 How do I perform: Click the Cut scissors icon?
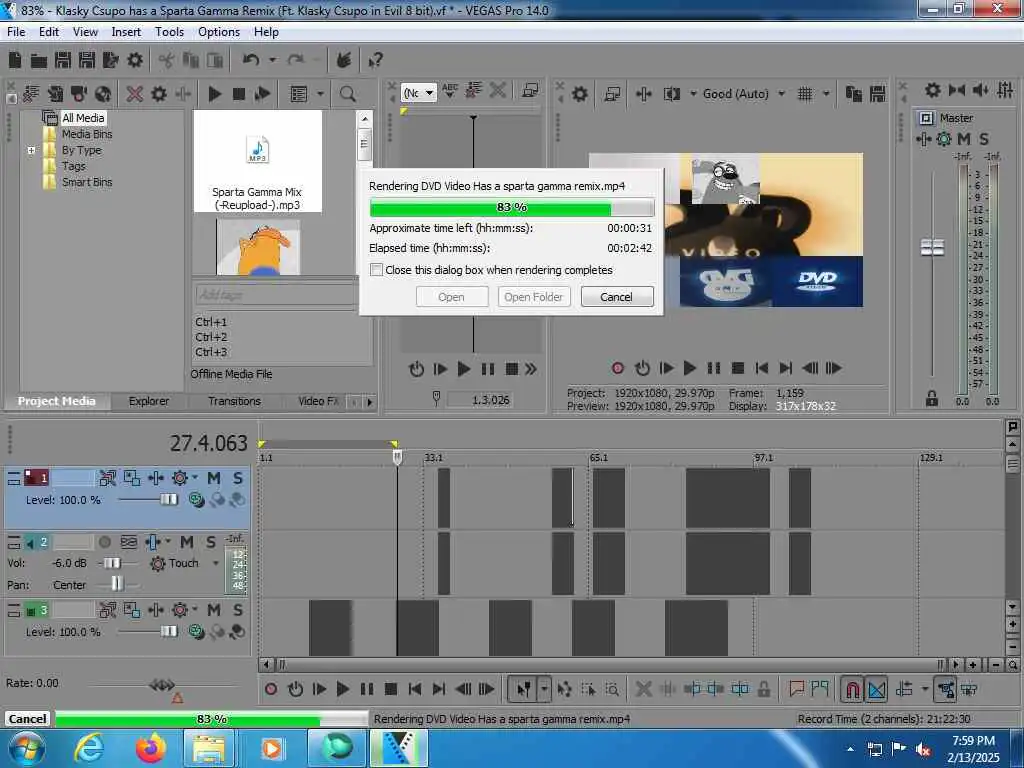(167, 61)
